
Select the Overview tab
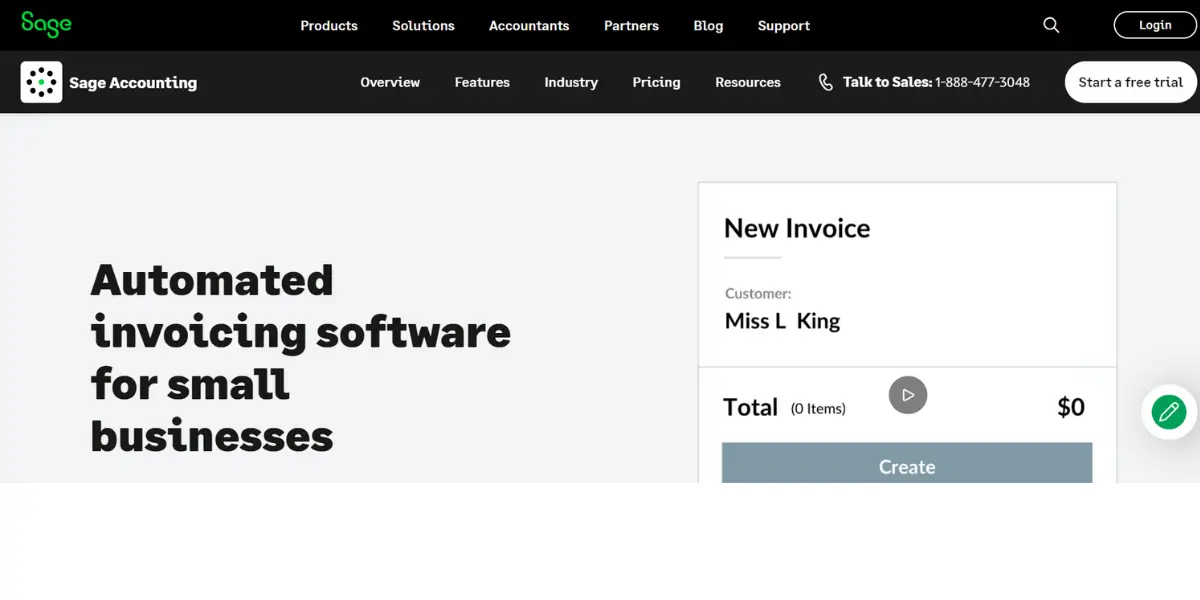point(390,82)
